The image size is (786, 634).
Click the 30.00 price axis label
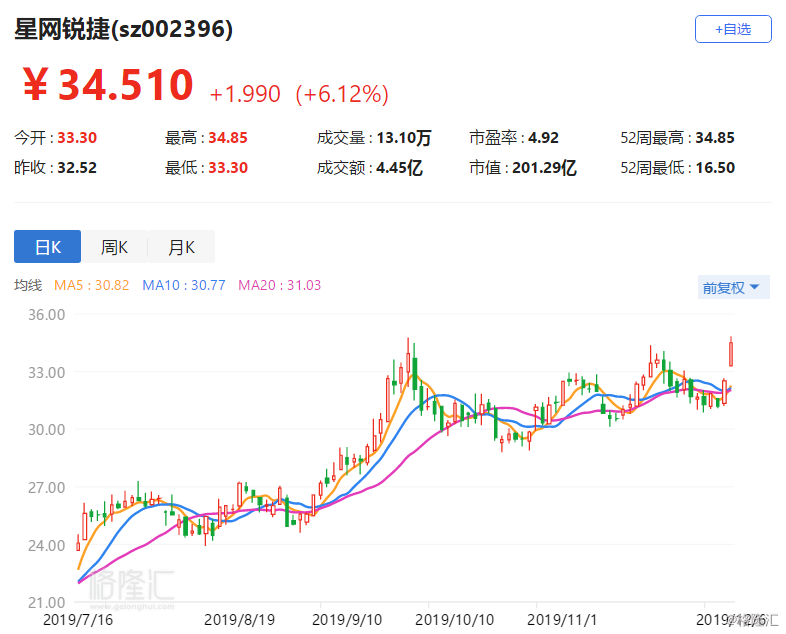tap(46, 430)
